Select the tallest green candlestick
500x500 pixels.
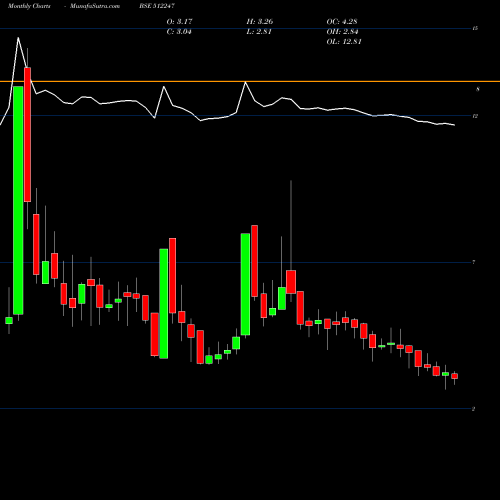[x=18, y=200]
